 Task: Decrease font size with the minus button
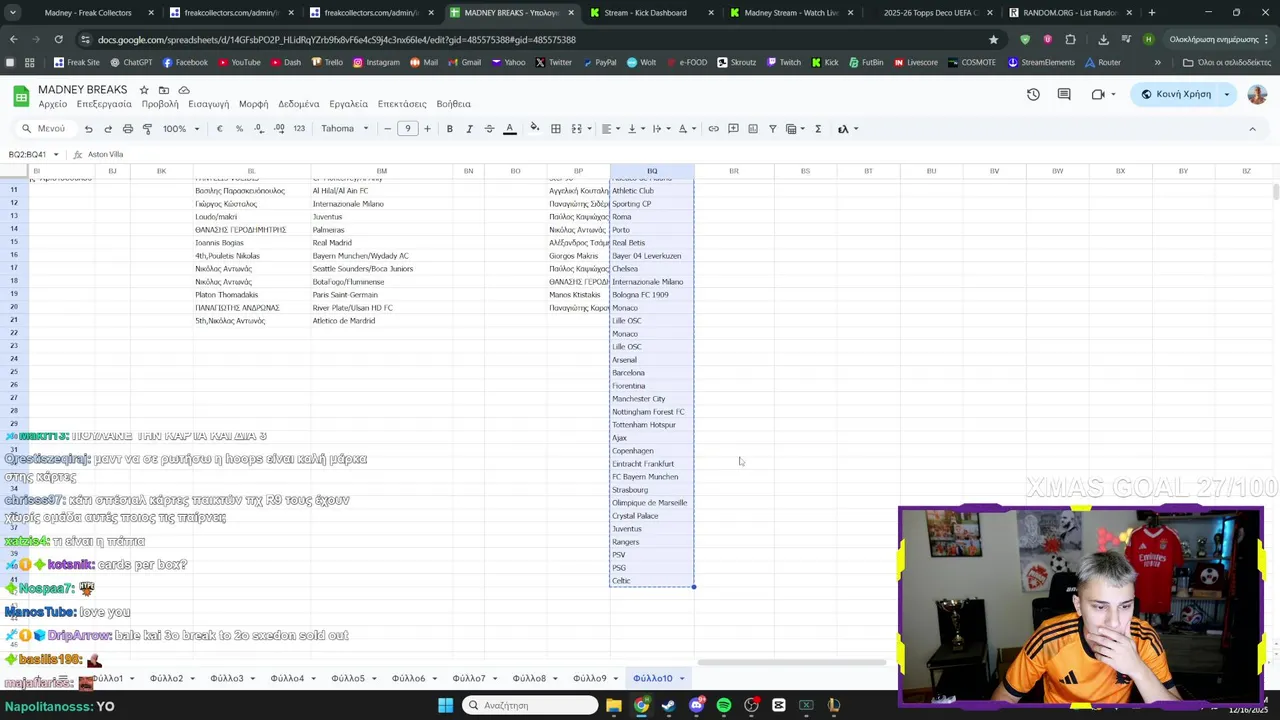pyautogui.click(x=388, y=129)
